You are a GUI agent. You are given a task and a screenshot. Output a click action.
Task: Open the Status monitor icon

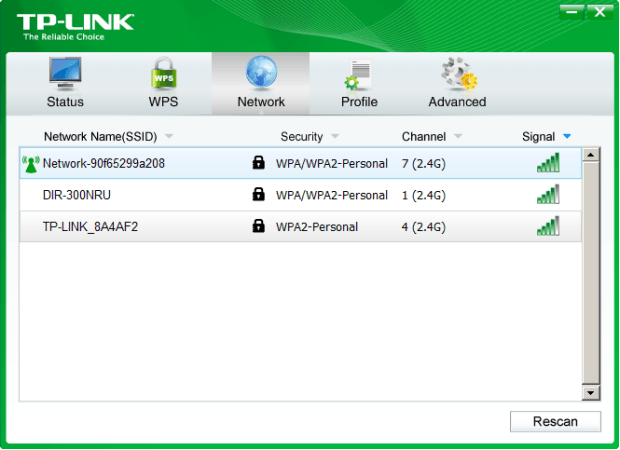coord(65,74)
